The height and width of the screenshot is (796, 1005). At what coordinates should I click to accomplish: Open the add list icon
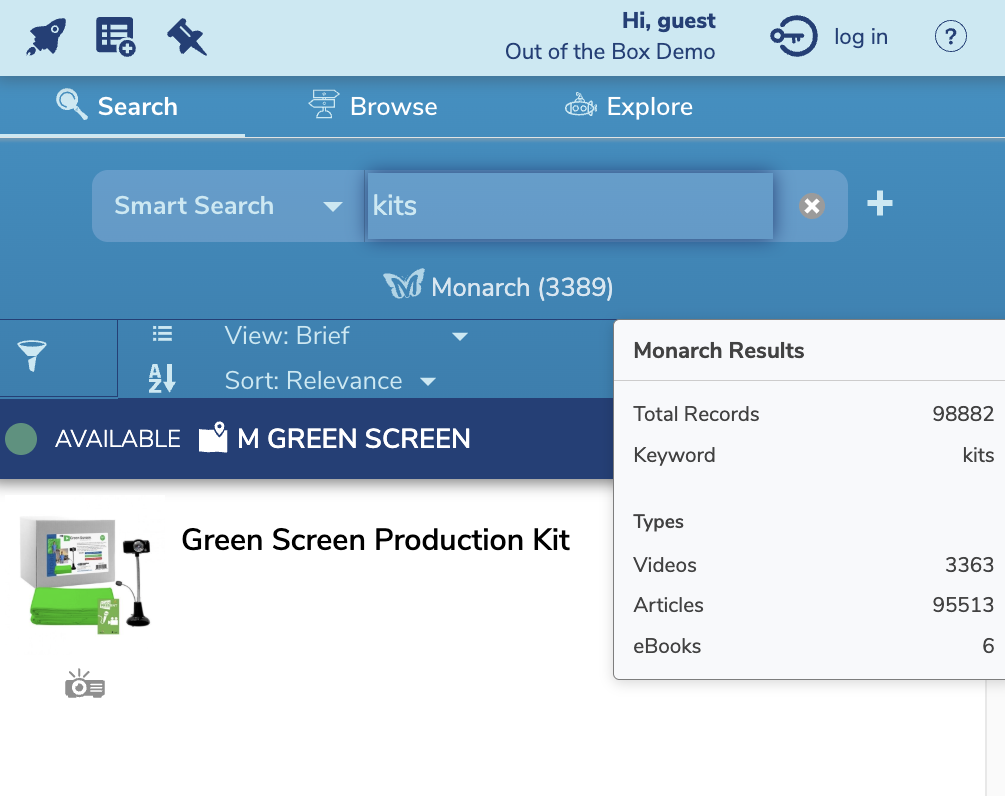point(115,37)
